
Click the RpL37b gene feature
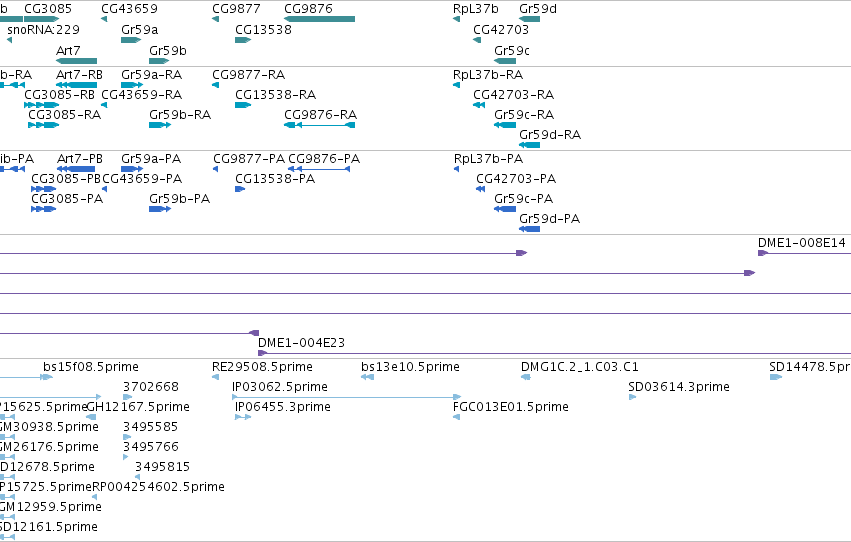456,19
